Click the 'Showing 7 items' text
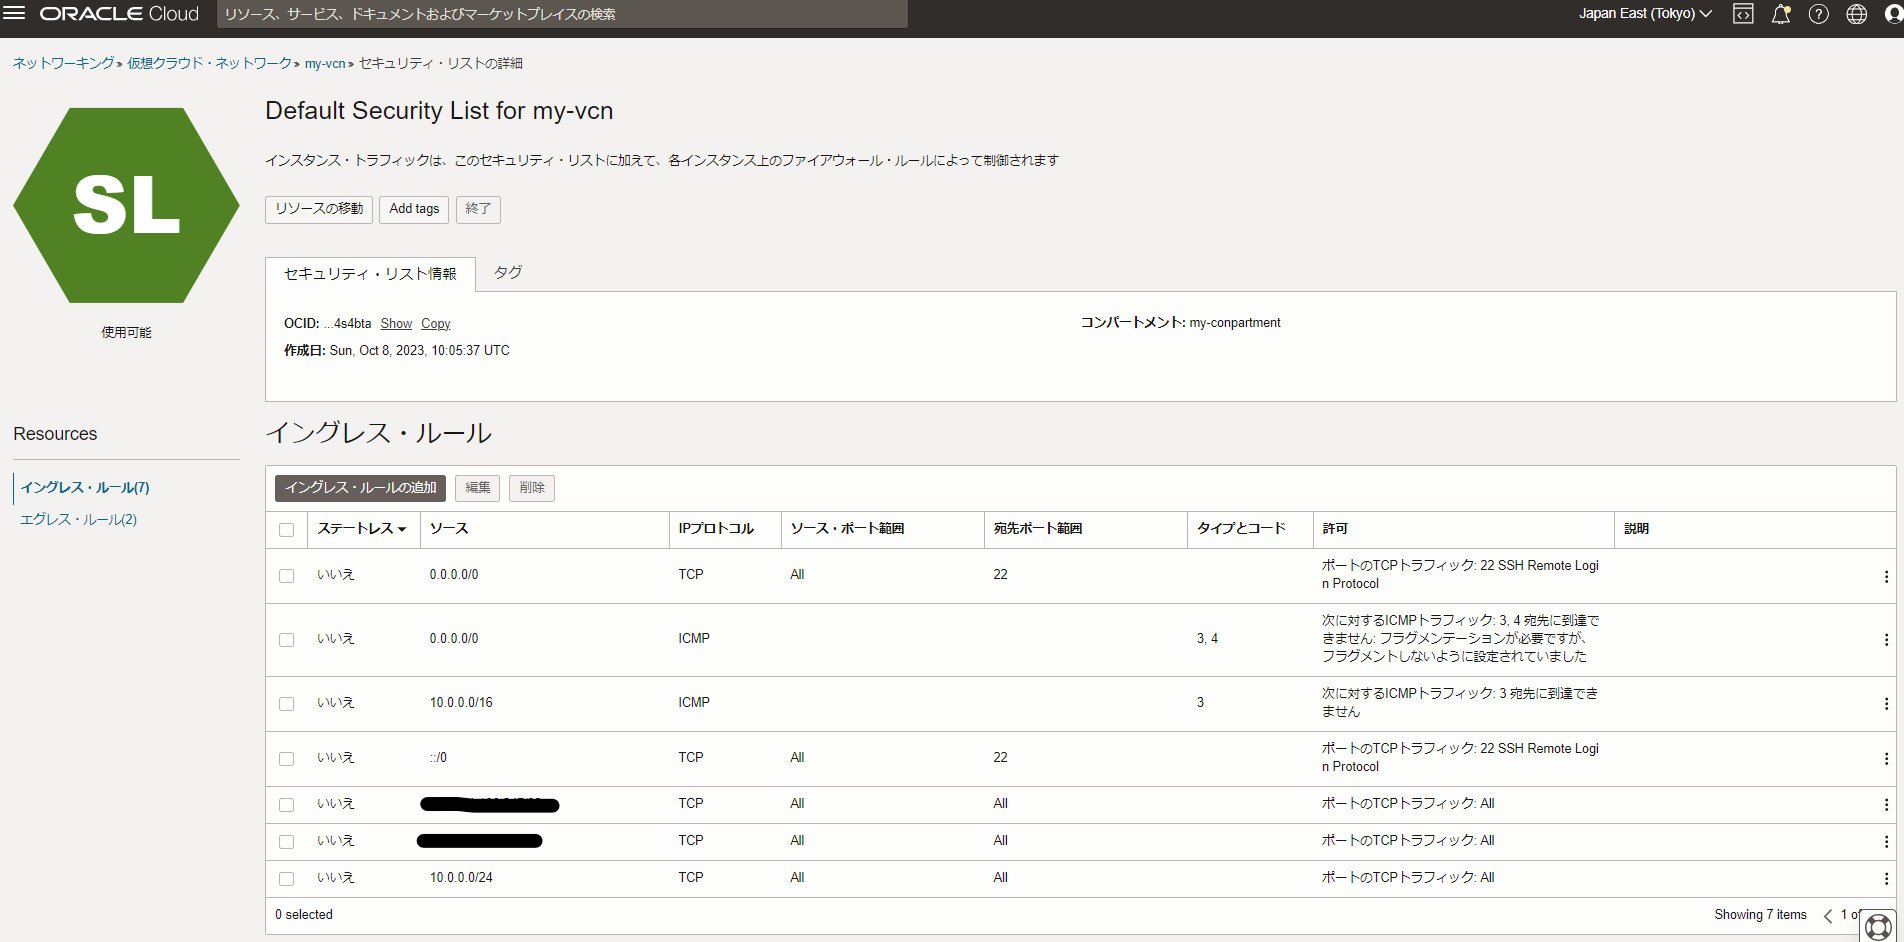Screen dimensions: 1904x942 (1760, 915)
